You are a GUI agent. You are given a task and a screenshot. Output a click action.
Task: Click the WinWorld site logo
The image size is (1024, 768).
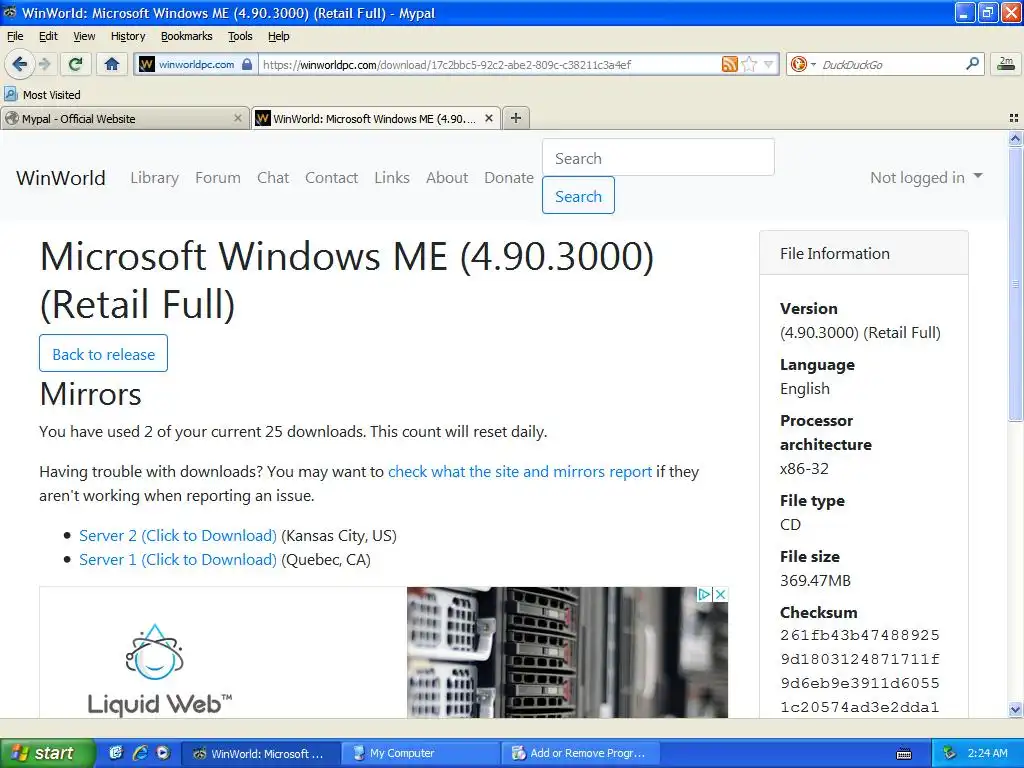point(61,178)
